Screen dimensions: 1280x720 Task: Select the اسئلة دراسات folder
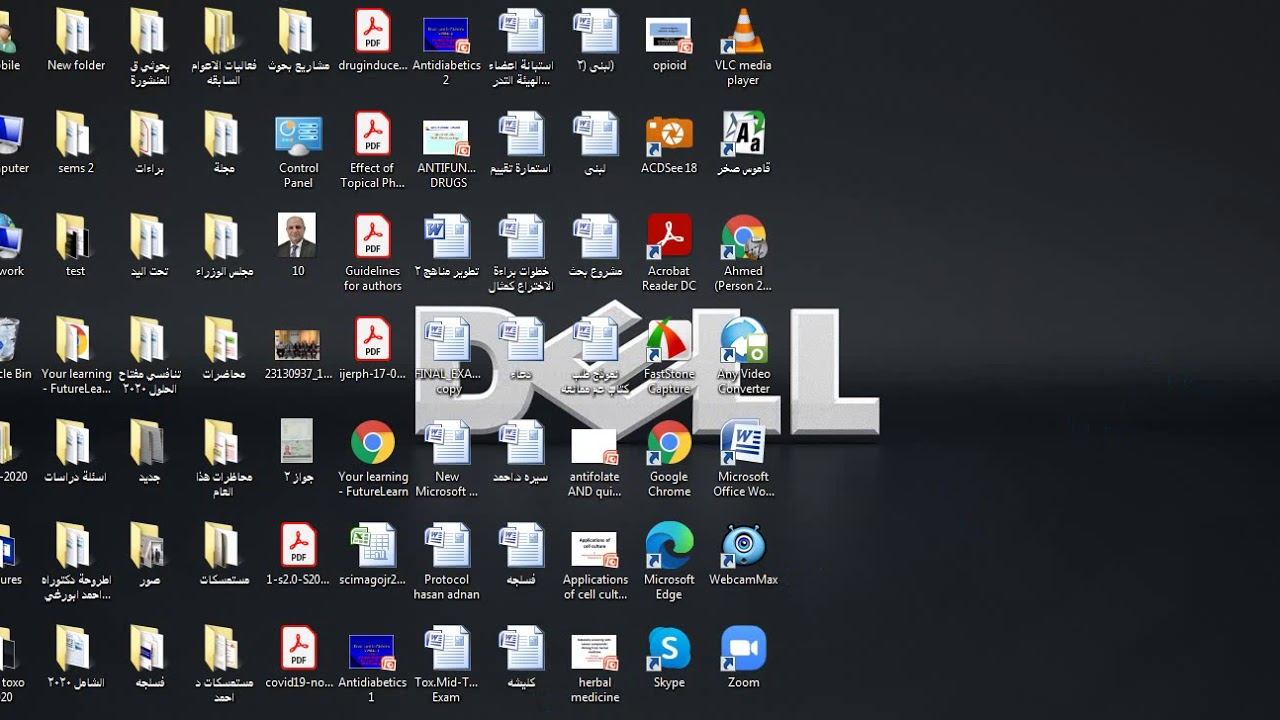(76, 452)
